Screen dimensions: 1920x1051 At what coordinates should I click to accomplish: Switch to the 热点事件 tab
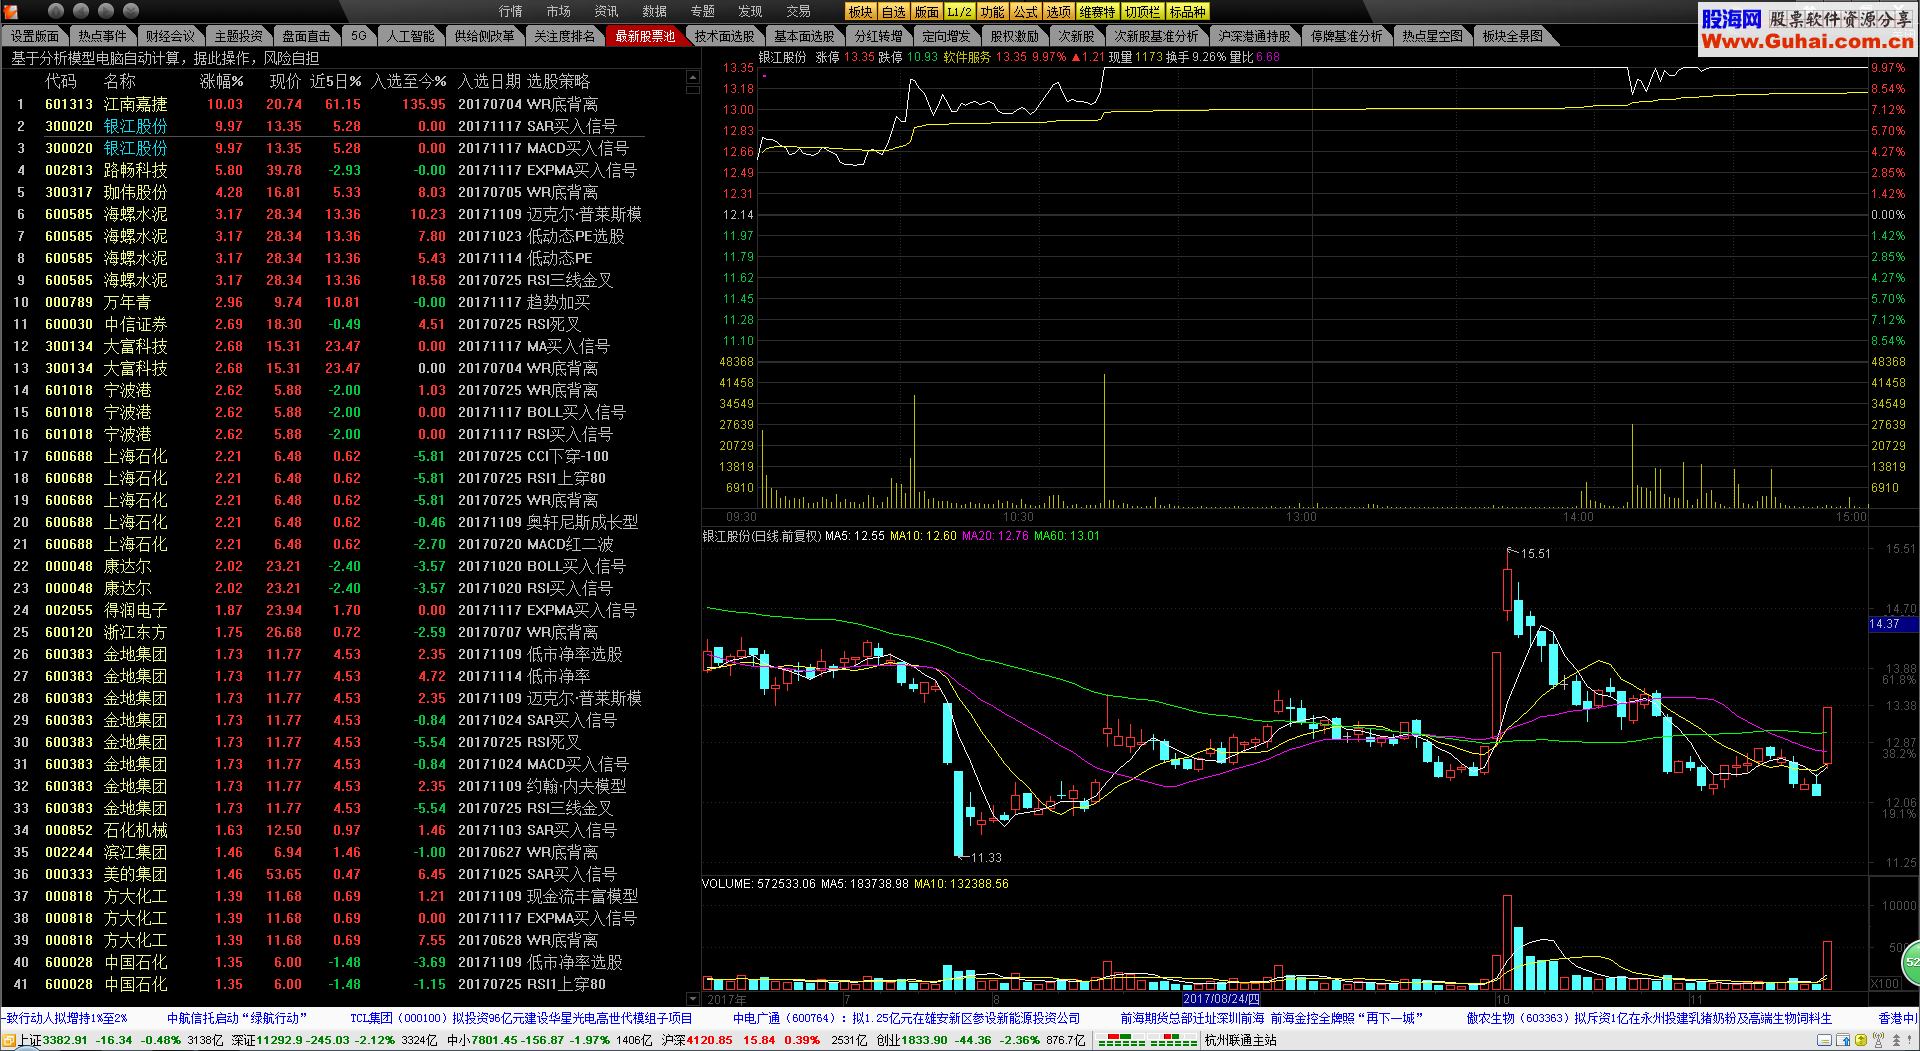pos(103,36)
